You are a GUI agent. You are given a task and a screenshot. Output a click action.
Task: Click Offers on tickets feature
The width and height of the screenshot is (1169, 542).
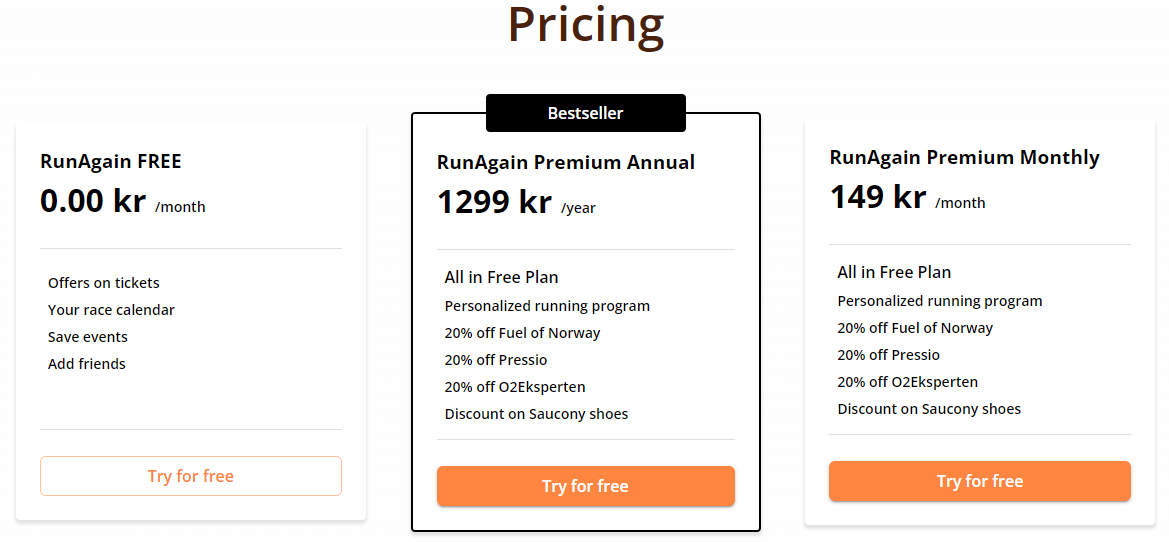pyautogui.click(x=104, y=283)
